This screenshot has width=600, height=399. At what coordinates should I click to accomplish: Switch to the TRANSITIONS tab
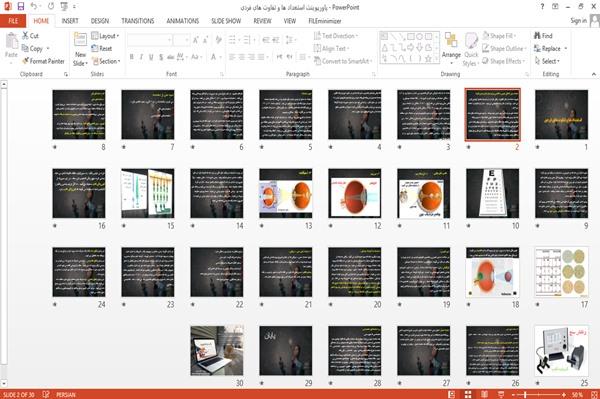(138, 21)
